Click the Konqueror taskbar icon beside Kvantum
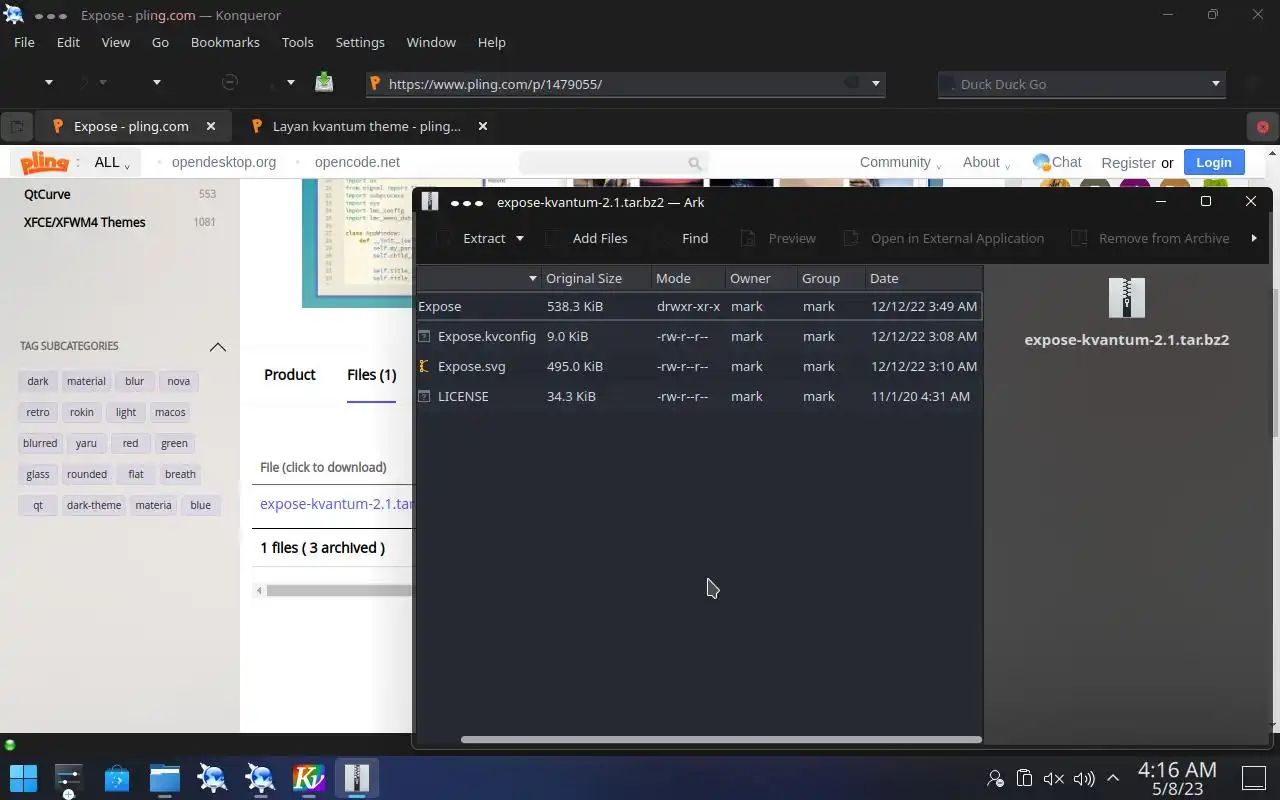This screenshot has height=800, width=1280. (261, 778)
